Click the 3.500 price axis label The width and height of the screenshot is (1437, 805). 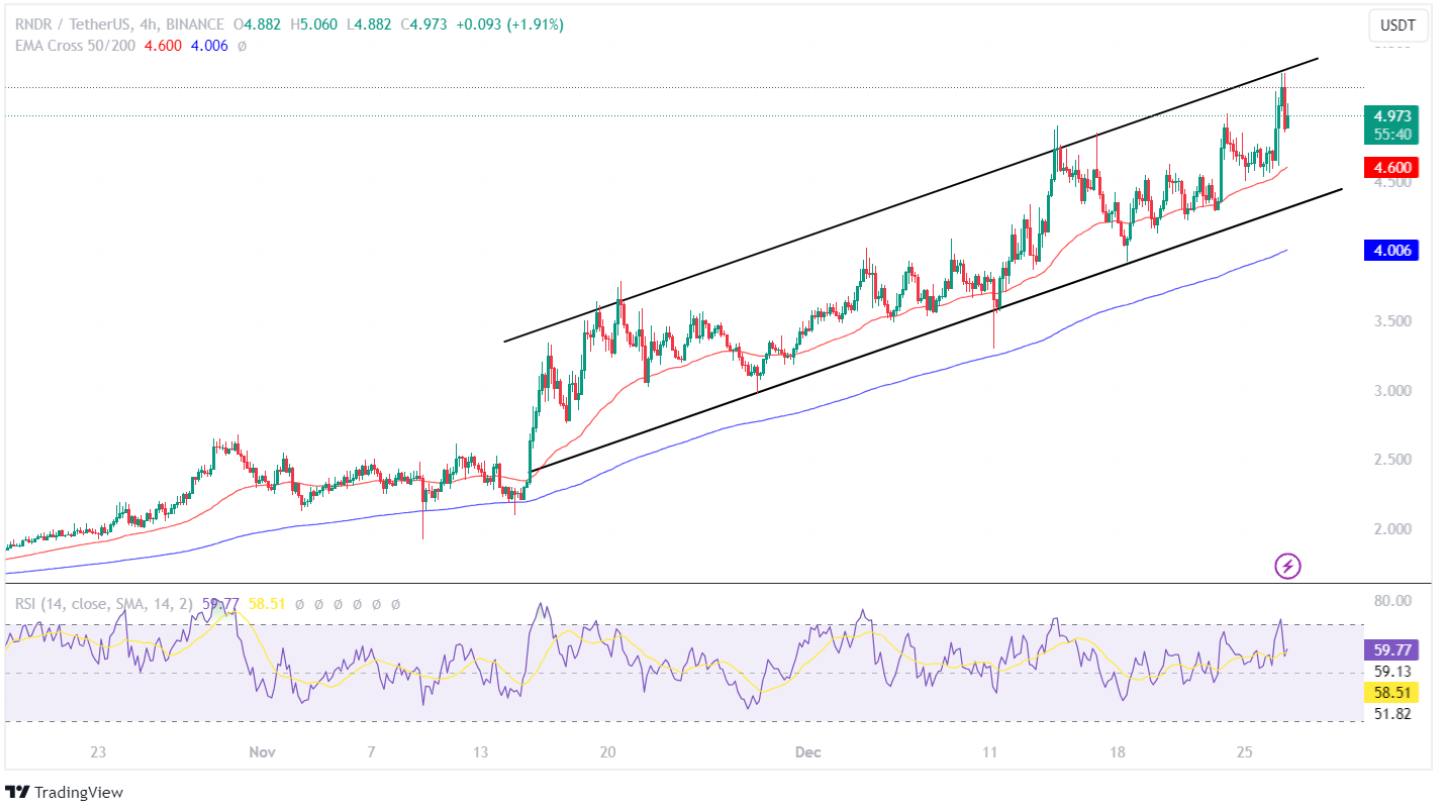point(1392,321)
